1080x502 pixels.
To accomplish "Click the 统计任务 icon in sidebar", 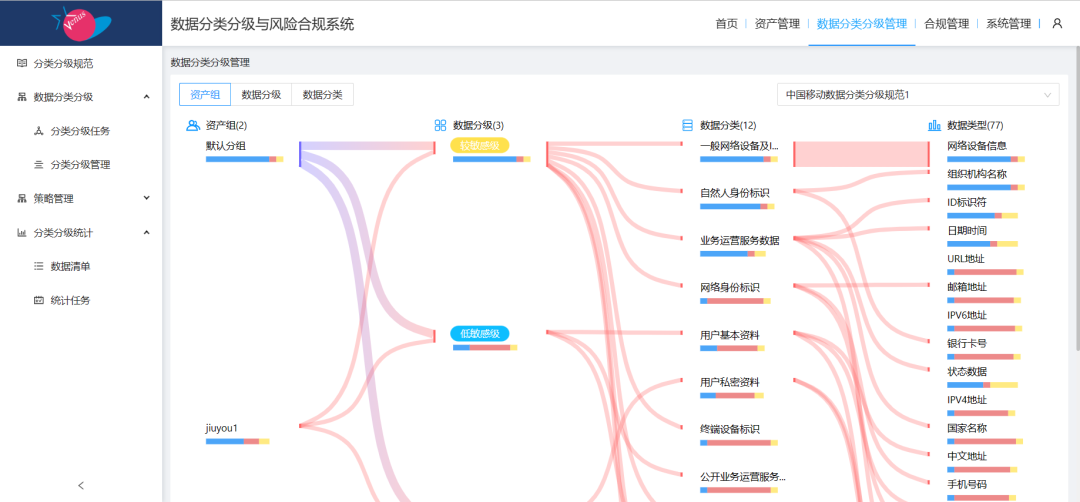I will 39,301.
